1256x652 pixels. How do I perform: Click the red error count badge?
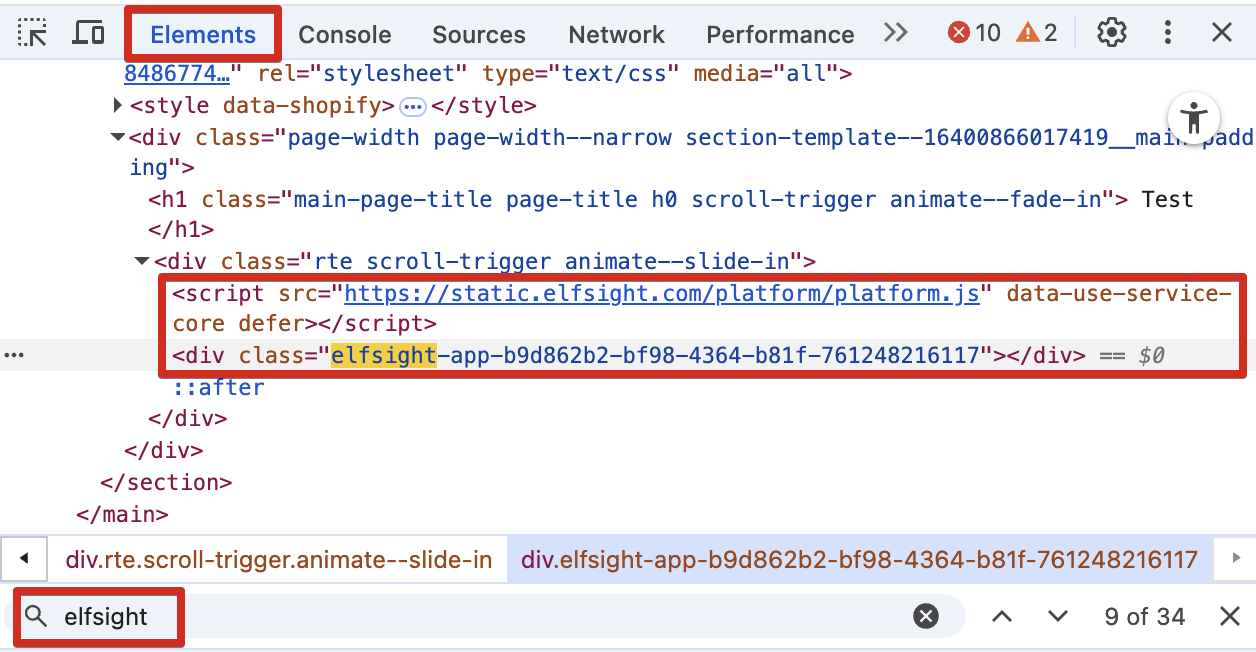pos(974,33)
